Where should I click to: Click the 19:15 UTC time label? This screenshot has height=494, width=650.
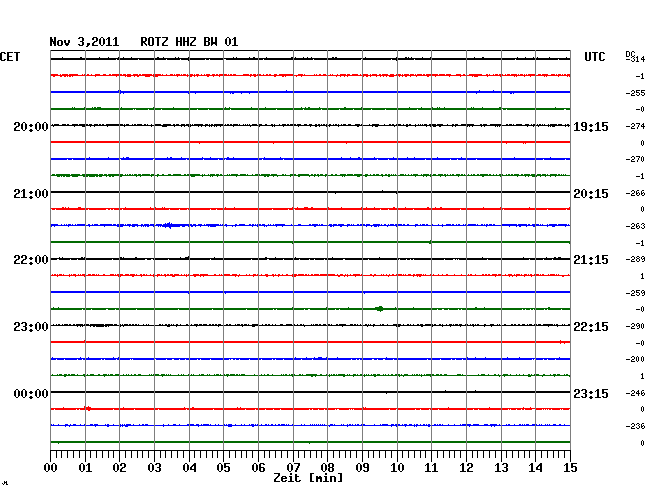591,127
